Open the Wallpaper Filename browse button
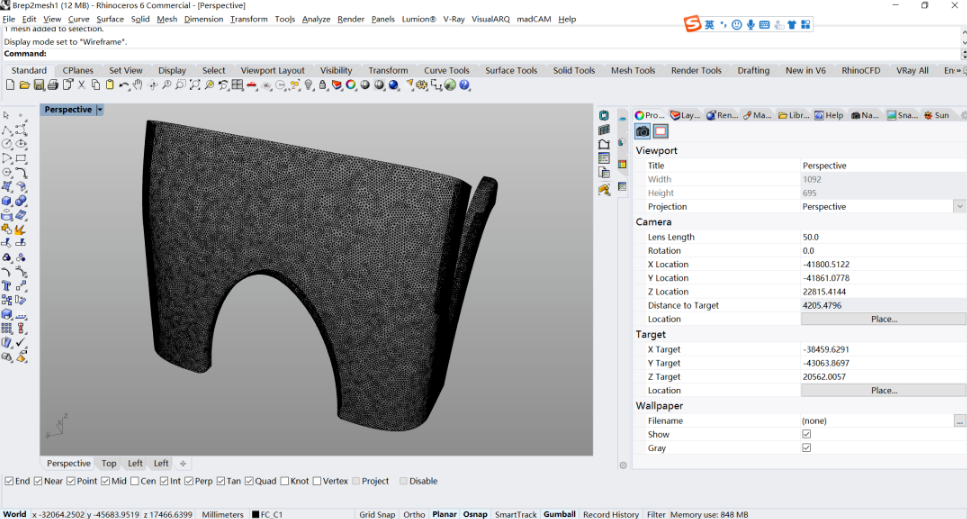 (x=959, y=421)
